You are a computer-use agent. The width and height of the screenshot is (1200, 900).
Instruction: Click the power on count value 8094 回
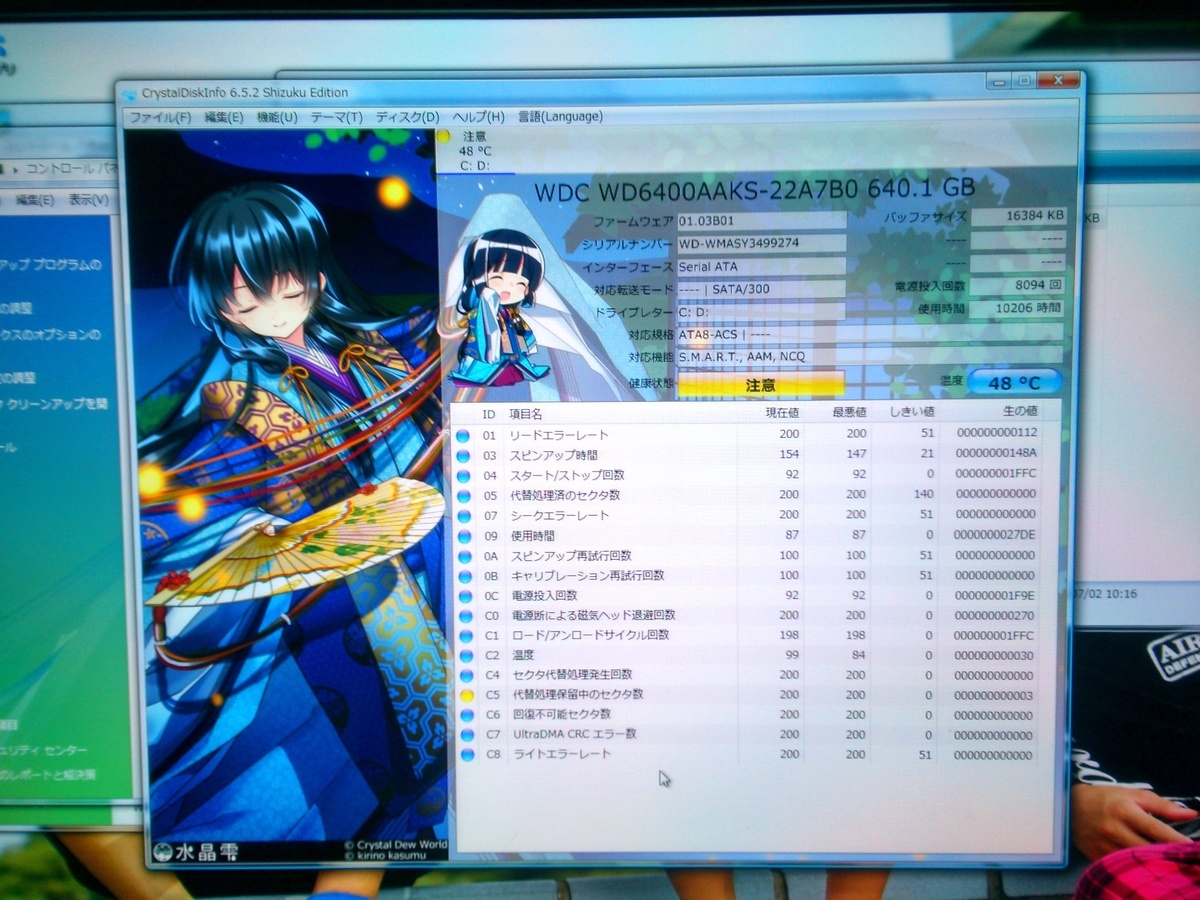pos(1019,286)
